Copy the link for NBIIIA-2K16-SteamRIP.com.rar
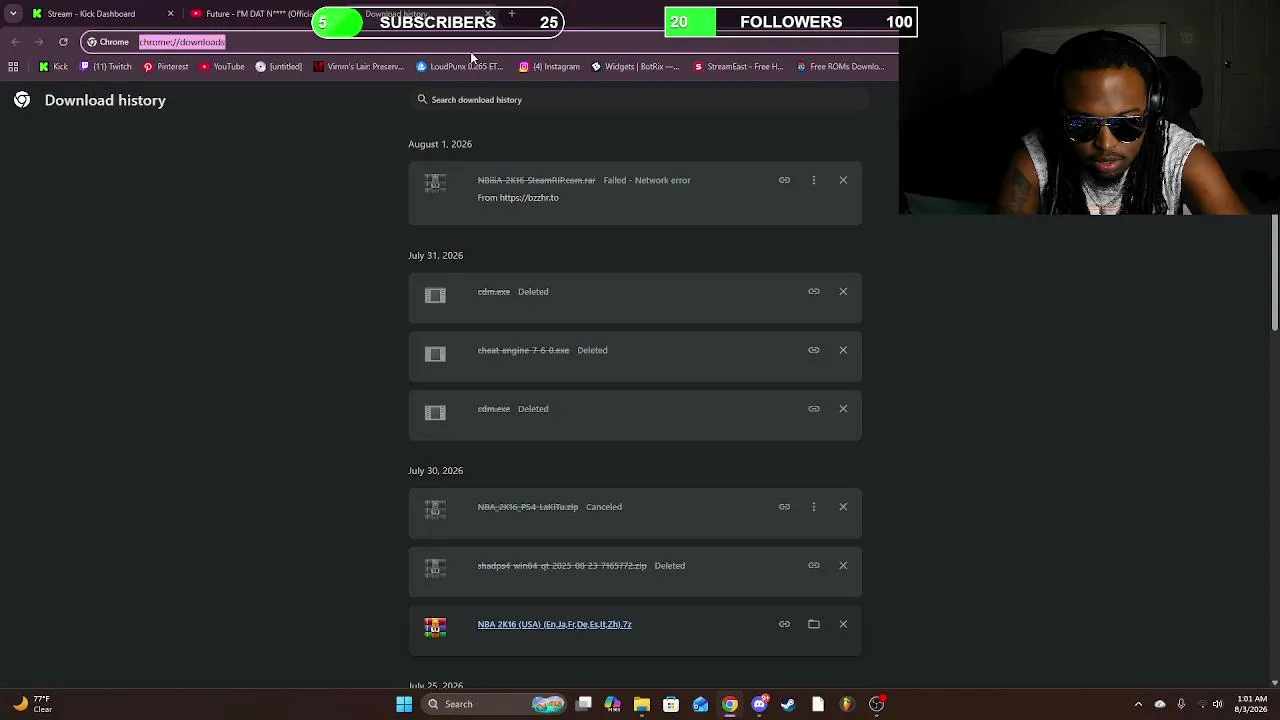 click(x=784, y=180)
